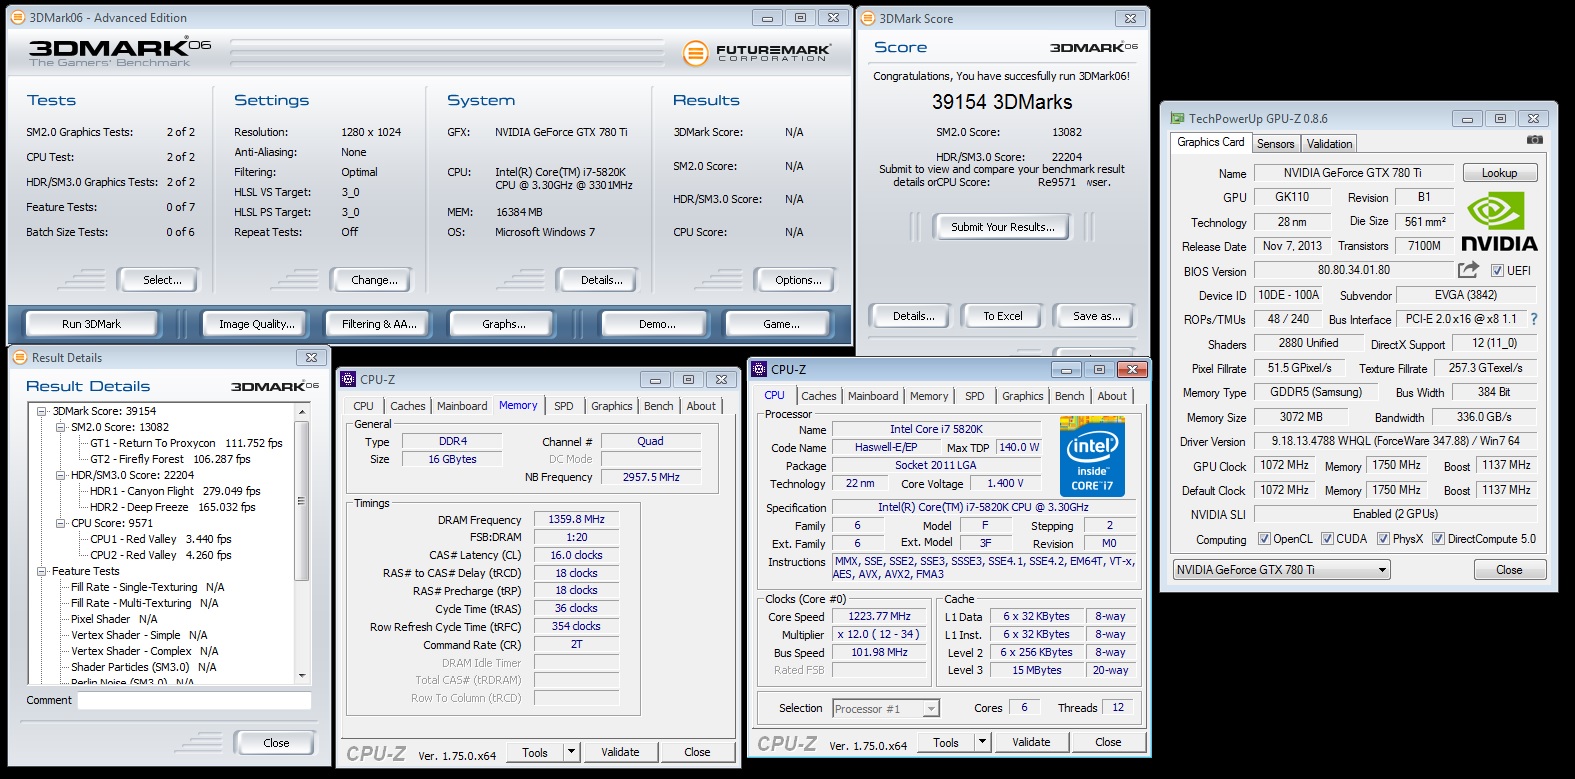Image resolution: width=1575 pixels, height=779 pixels.
Task: Click the NVIDIA logo in GPU-Z
Action: click(x=1499, y=222)
